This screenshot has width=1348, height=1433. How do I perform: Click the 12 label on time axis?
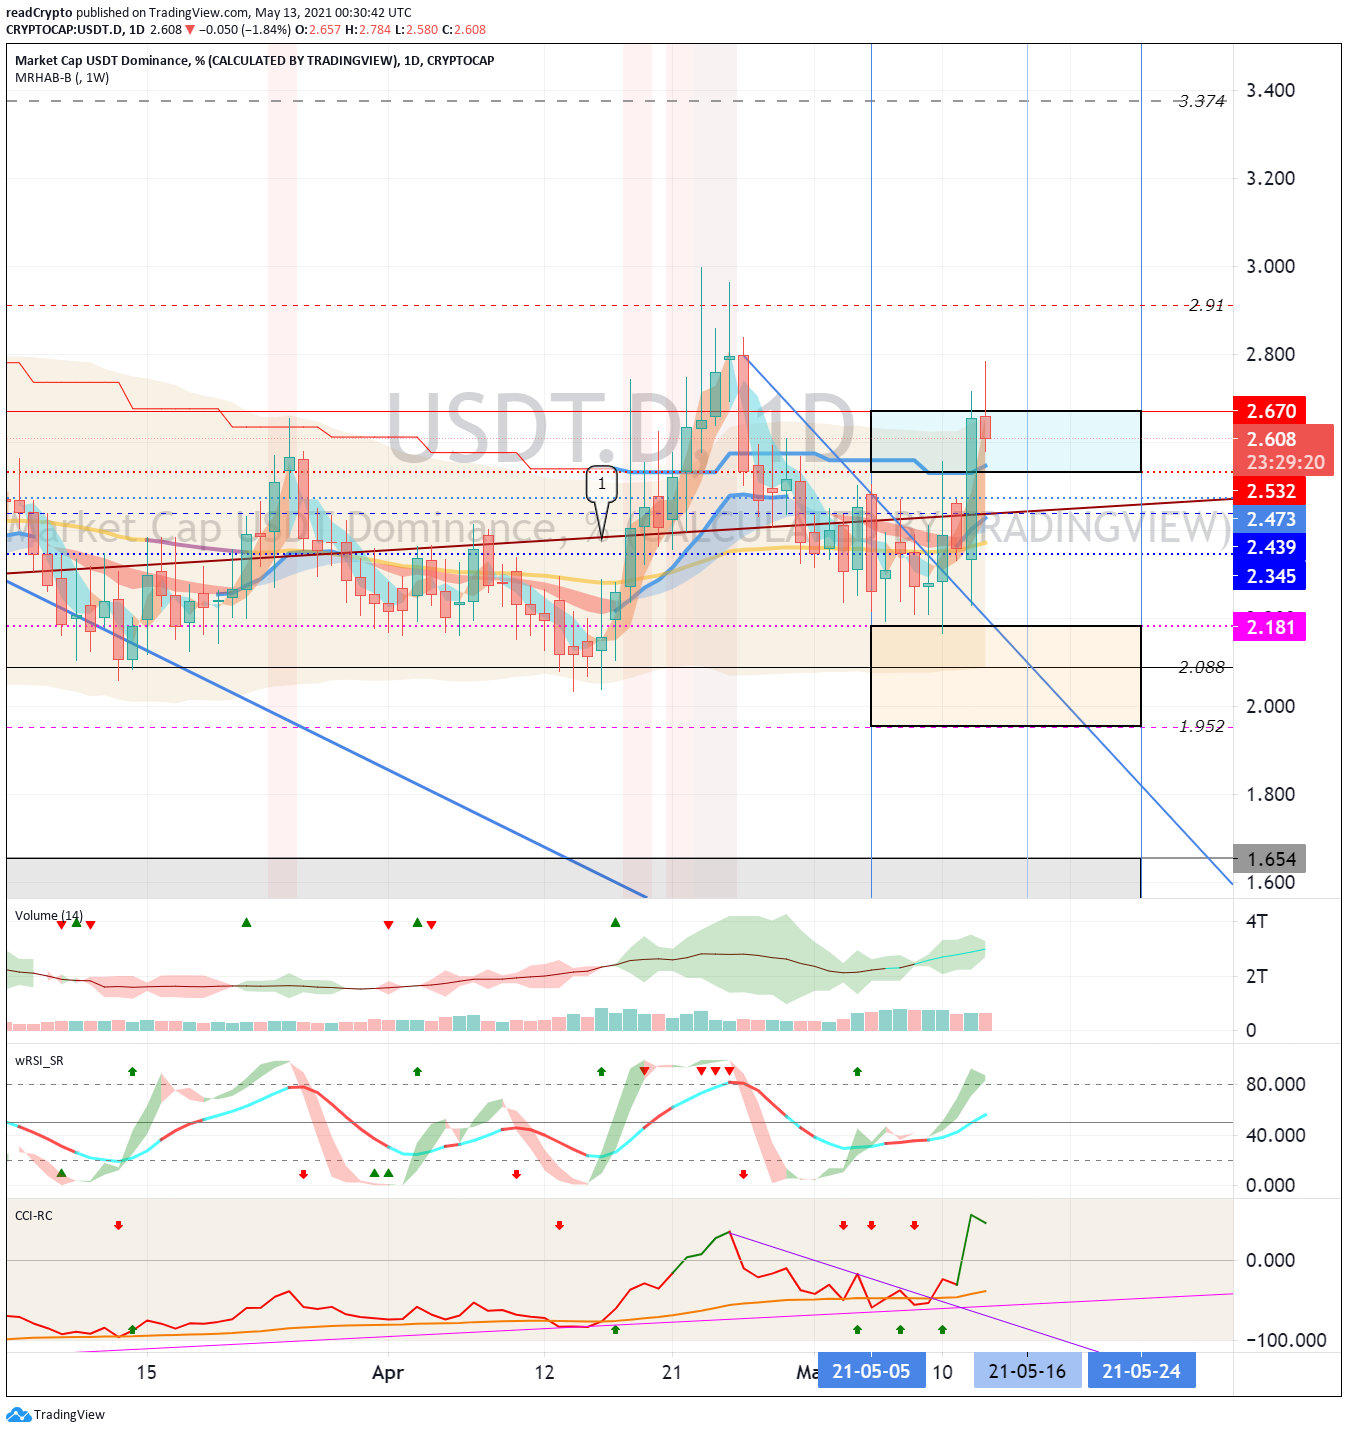coord(544,1372)
